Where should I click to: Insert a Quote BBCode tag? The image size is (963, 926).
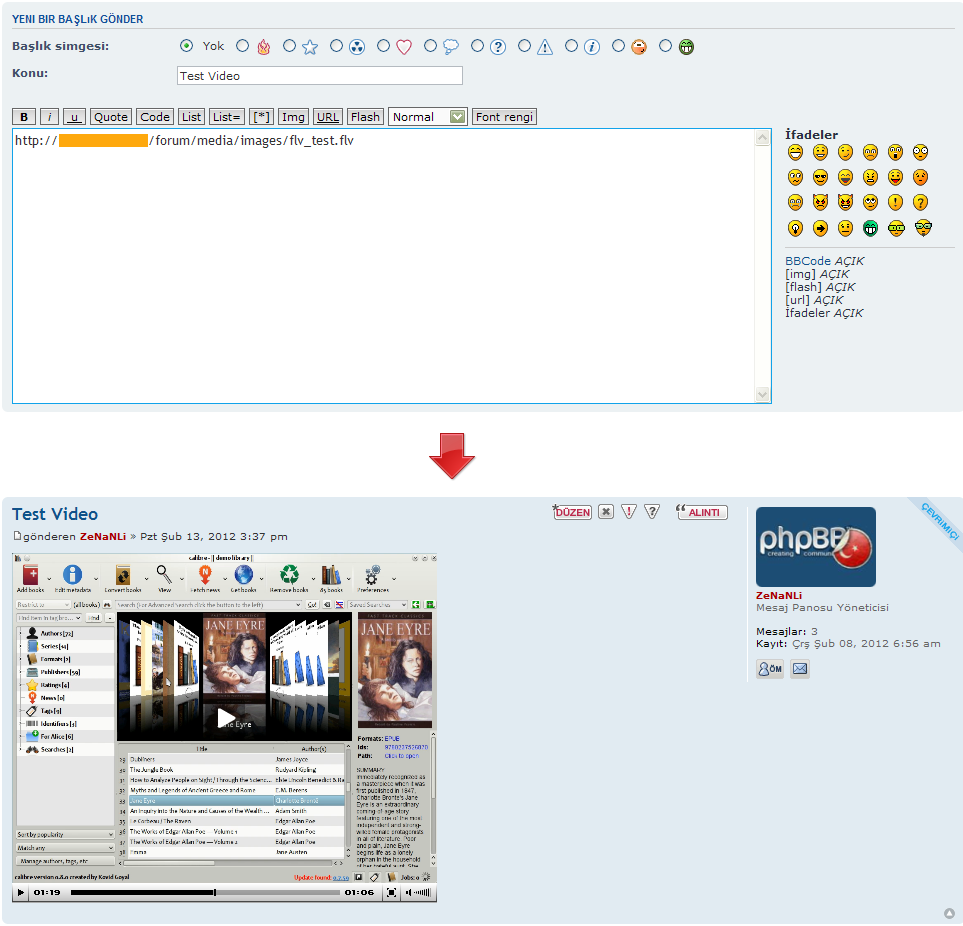111,117
